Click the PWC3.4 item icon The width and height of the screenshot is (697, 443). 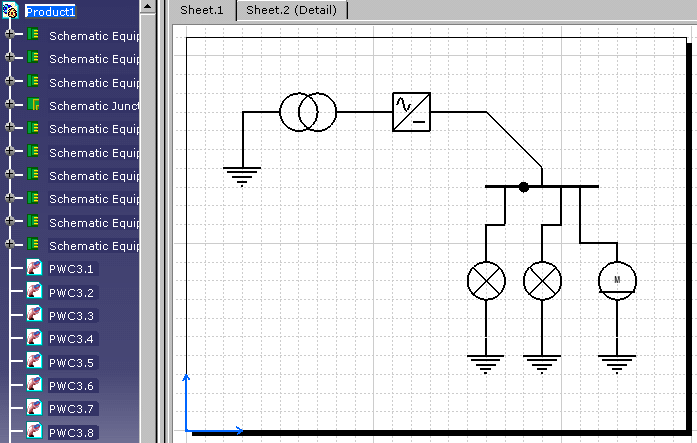[x=34, y=339]
